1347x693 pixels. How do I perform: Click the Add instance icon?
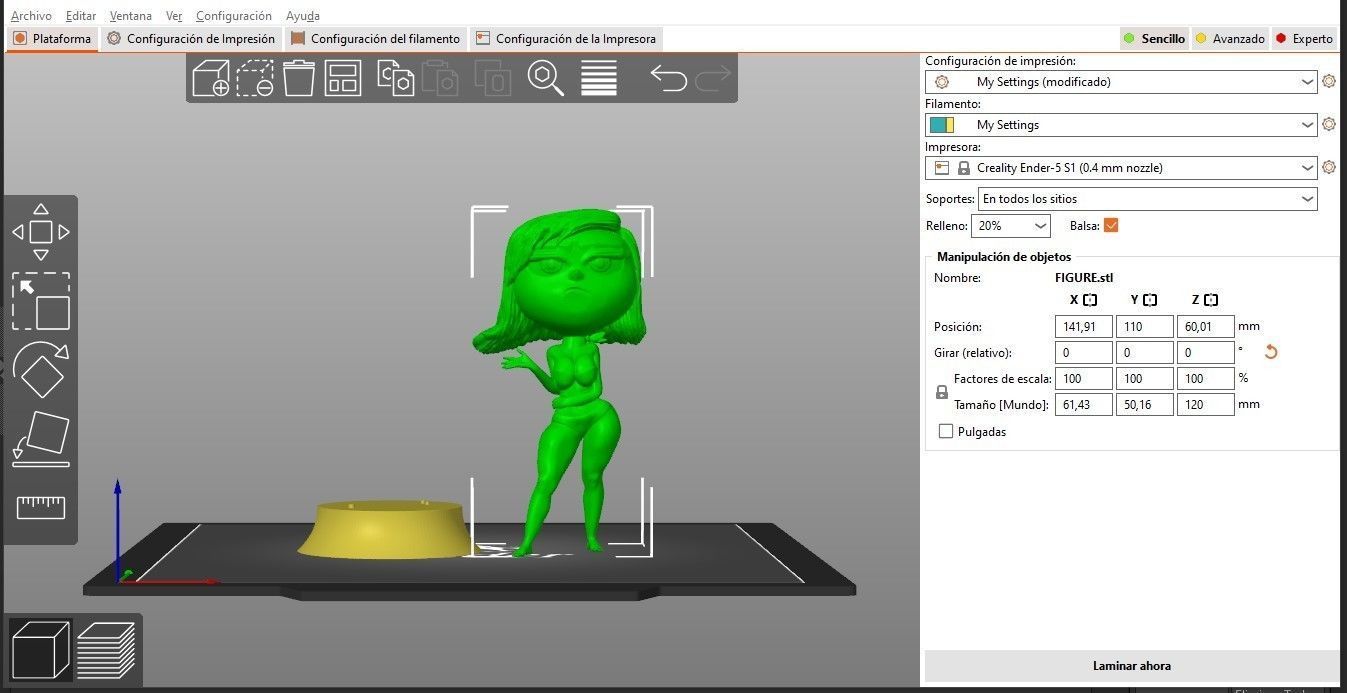point(492,78)
